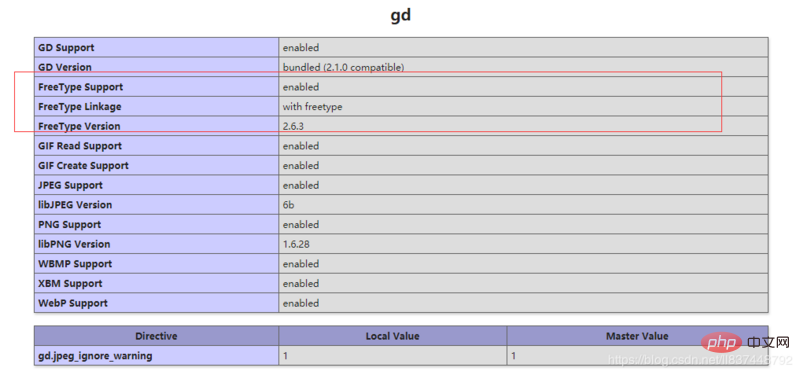Select 'enabled' value in the PNG Support row
This screenshot has width=800, height=375.
pyautogui.click(x=301, y=224)
